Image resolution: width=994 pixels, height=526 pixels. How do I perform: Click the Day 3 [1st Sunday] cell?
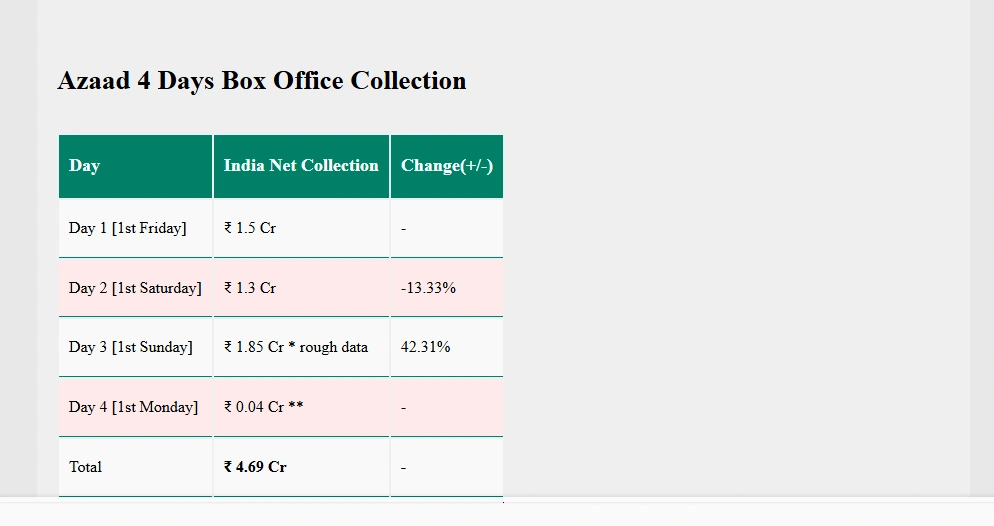click(x=136, y=347)
